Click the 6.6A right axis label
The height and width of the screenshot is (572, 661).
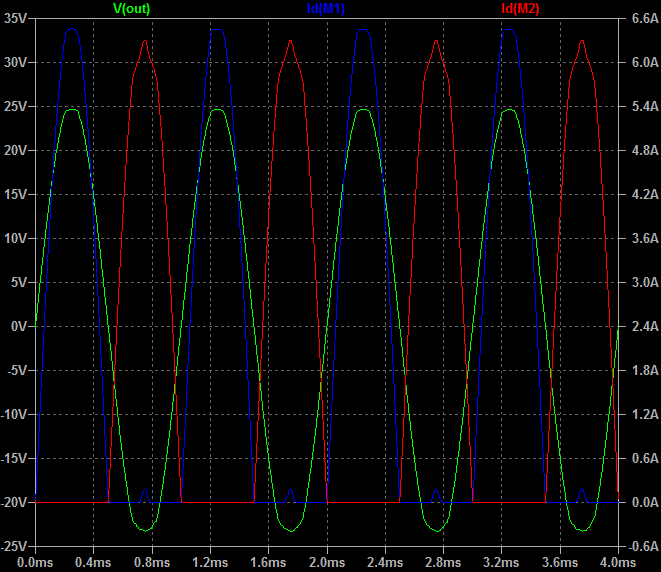(x=645, y=19)
